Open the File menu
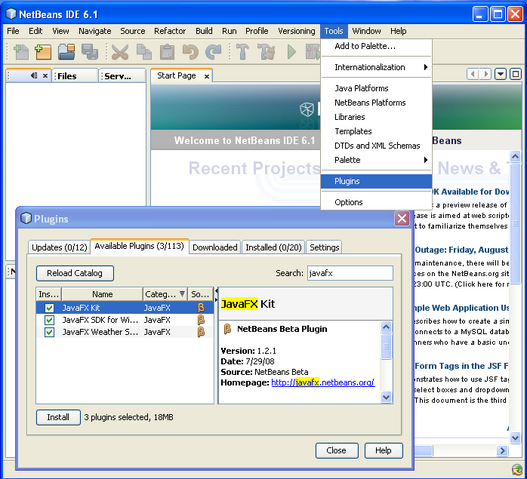Screen dimensions: 527x479 tap(13, 31)
